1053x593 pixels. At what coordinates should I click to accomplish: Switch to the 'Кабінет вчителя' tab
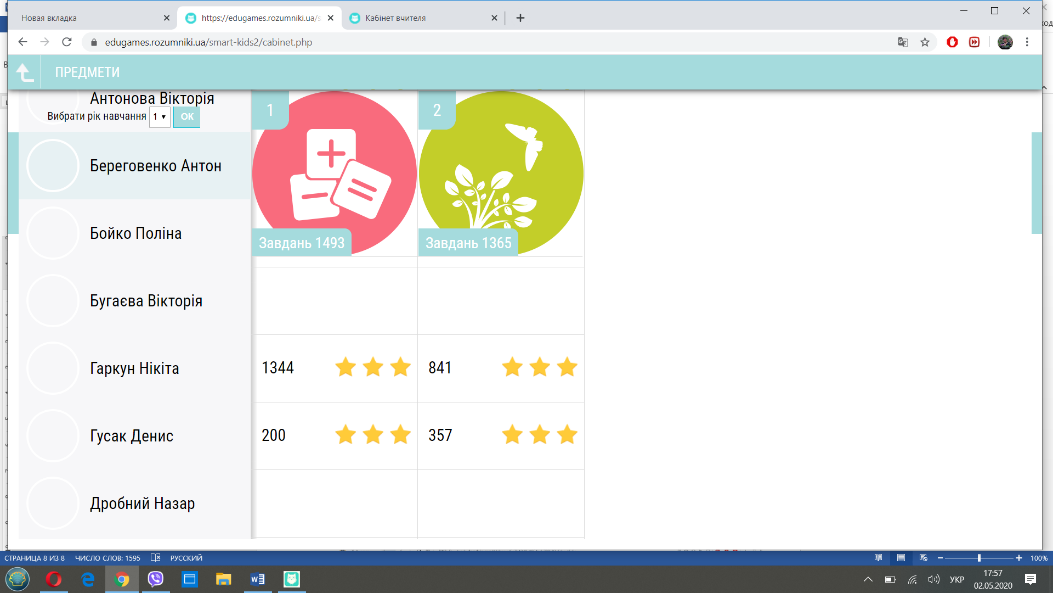(423, 18)
